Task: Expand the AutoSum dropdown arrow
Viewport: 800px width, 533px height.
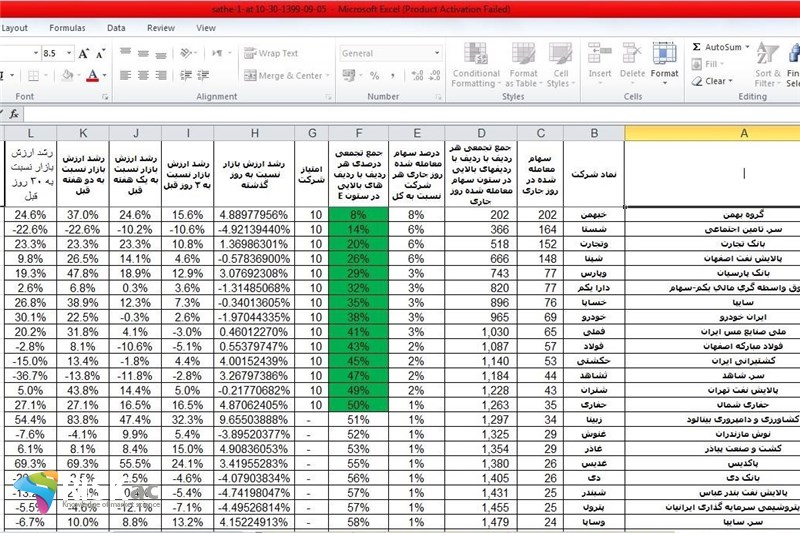Action: click(x=747, y=47)
